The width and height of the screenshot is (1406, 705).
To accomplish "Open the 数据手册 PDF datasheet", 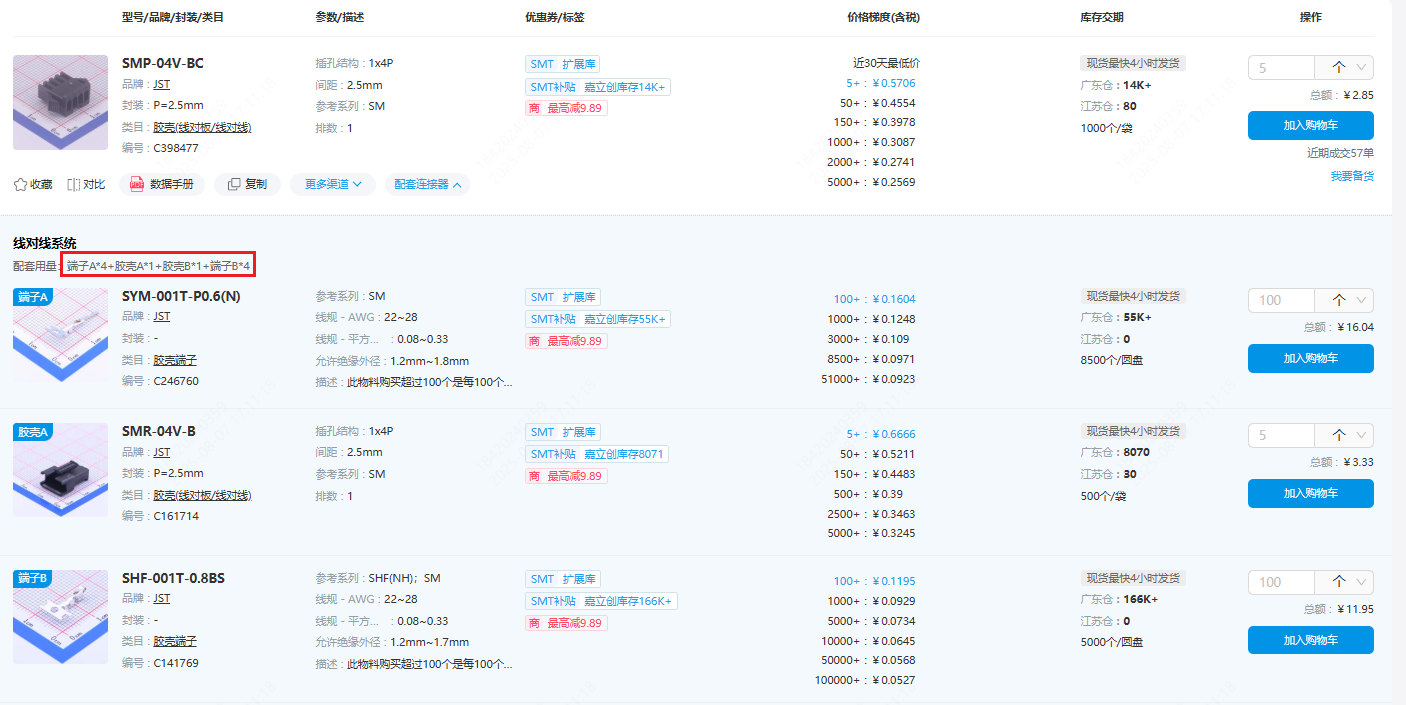I will click(162, 184).
